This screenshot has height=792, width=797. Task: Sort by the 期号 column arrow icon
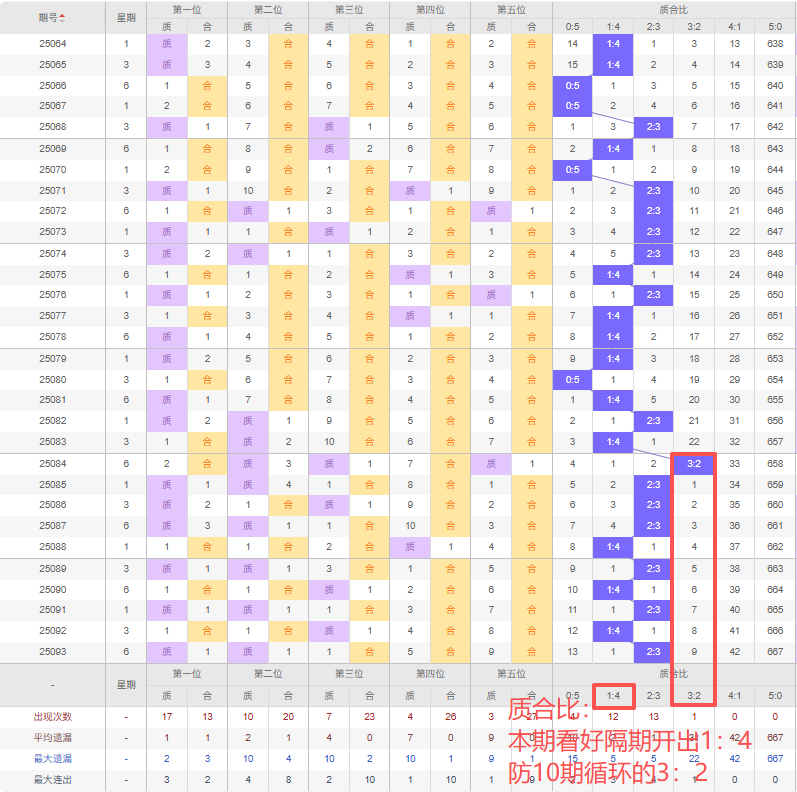(62, 18)
